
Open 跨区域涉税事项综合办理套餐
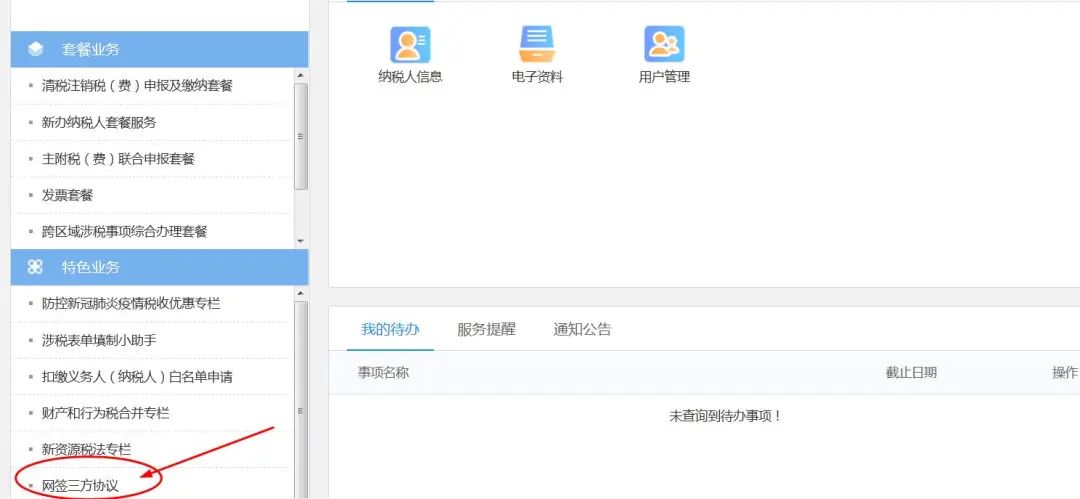125,232
